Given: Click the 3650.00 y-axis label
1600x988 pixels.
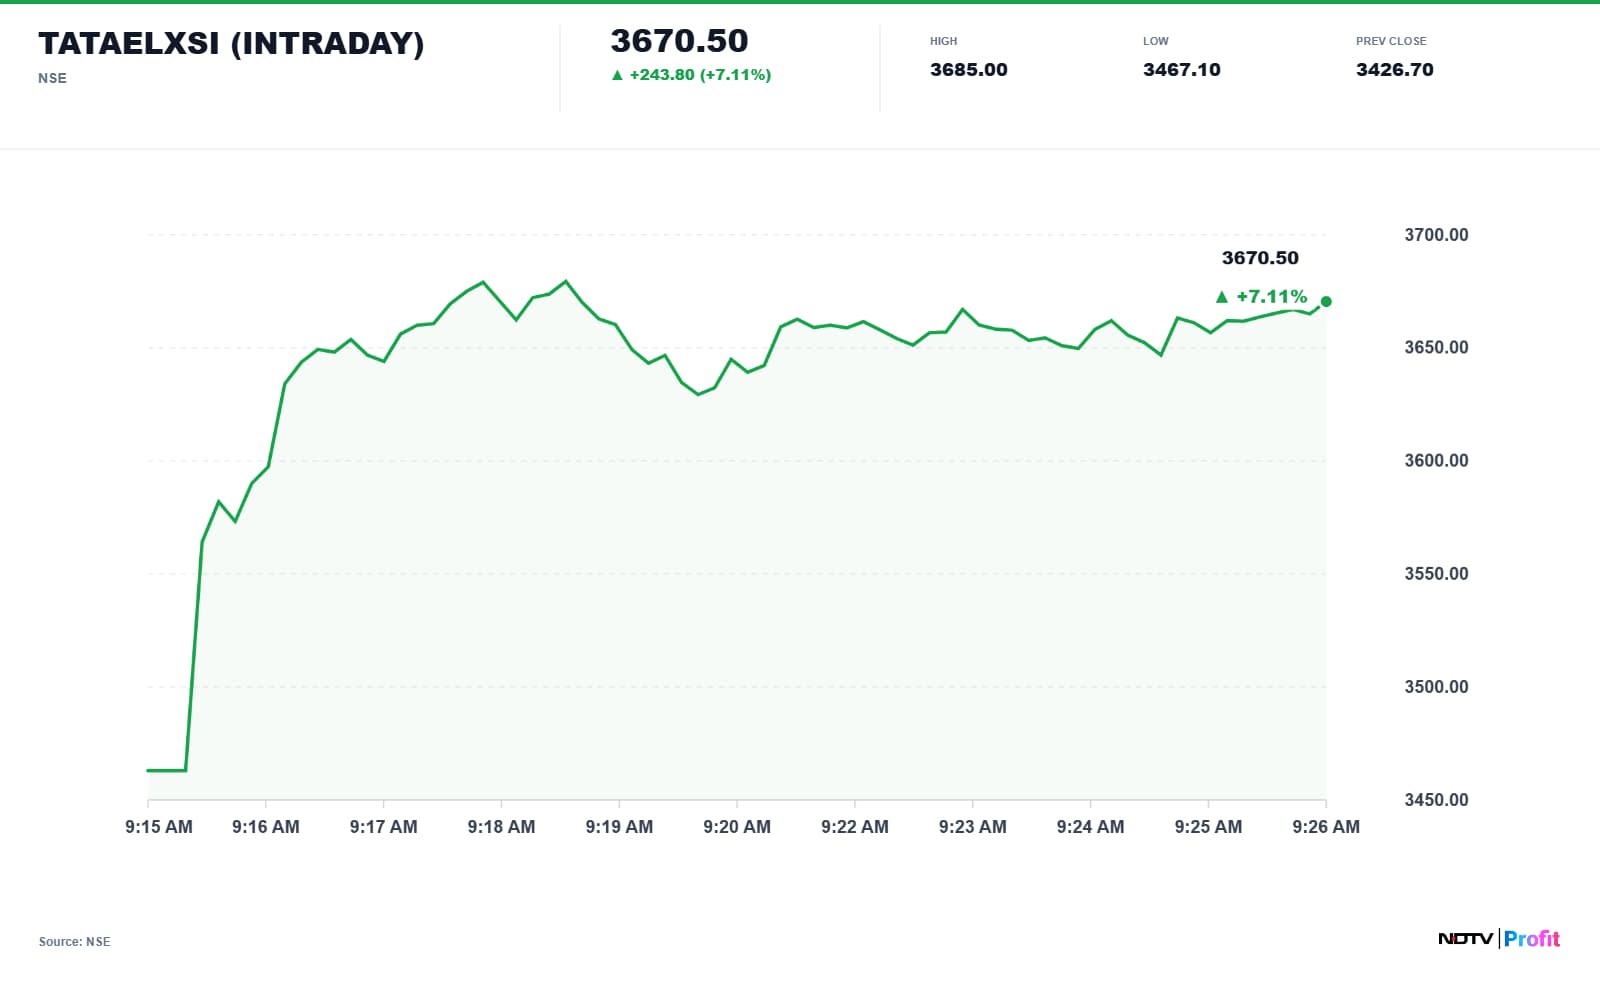Looking at the screenshot, I should coord(1436,348).
